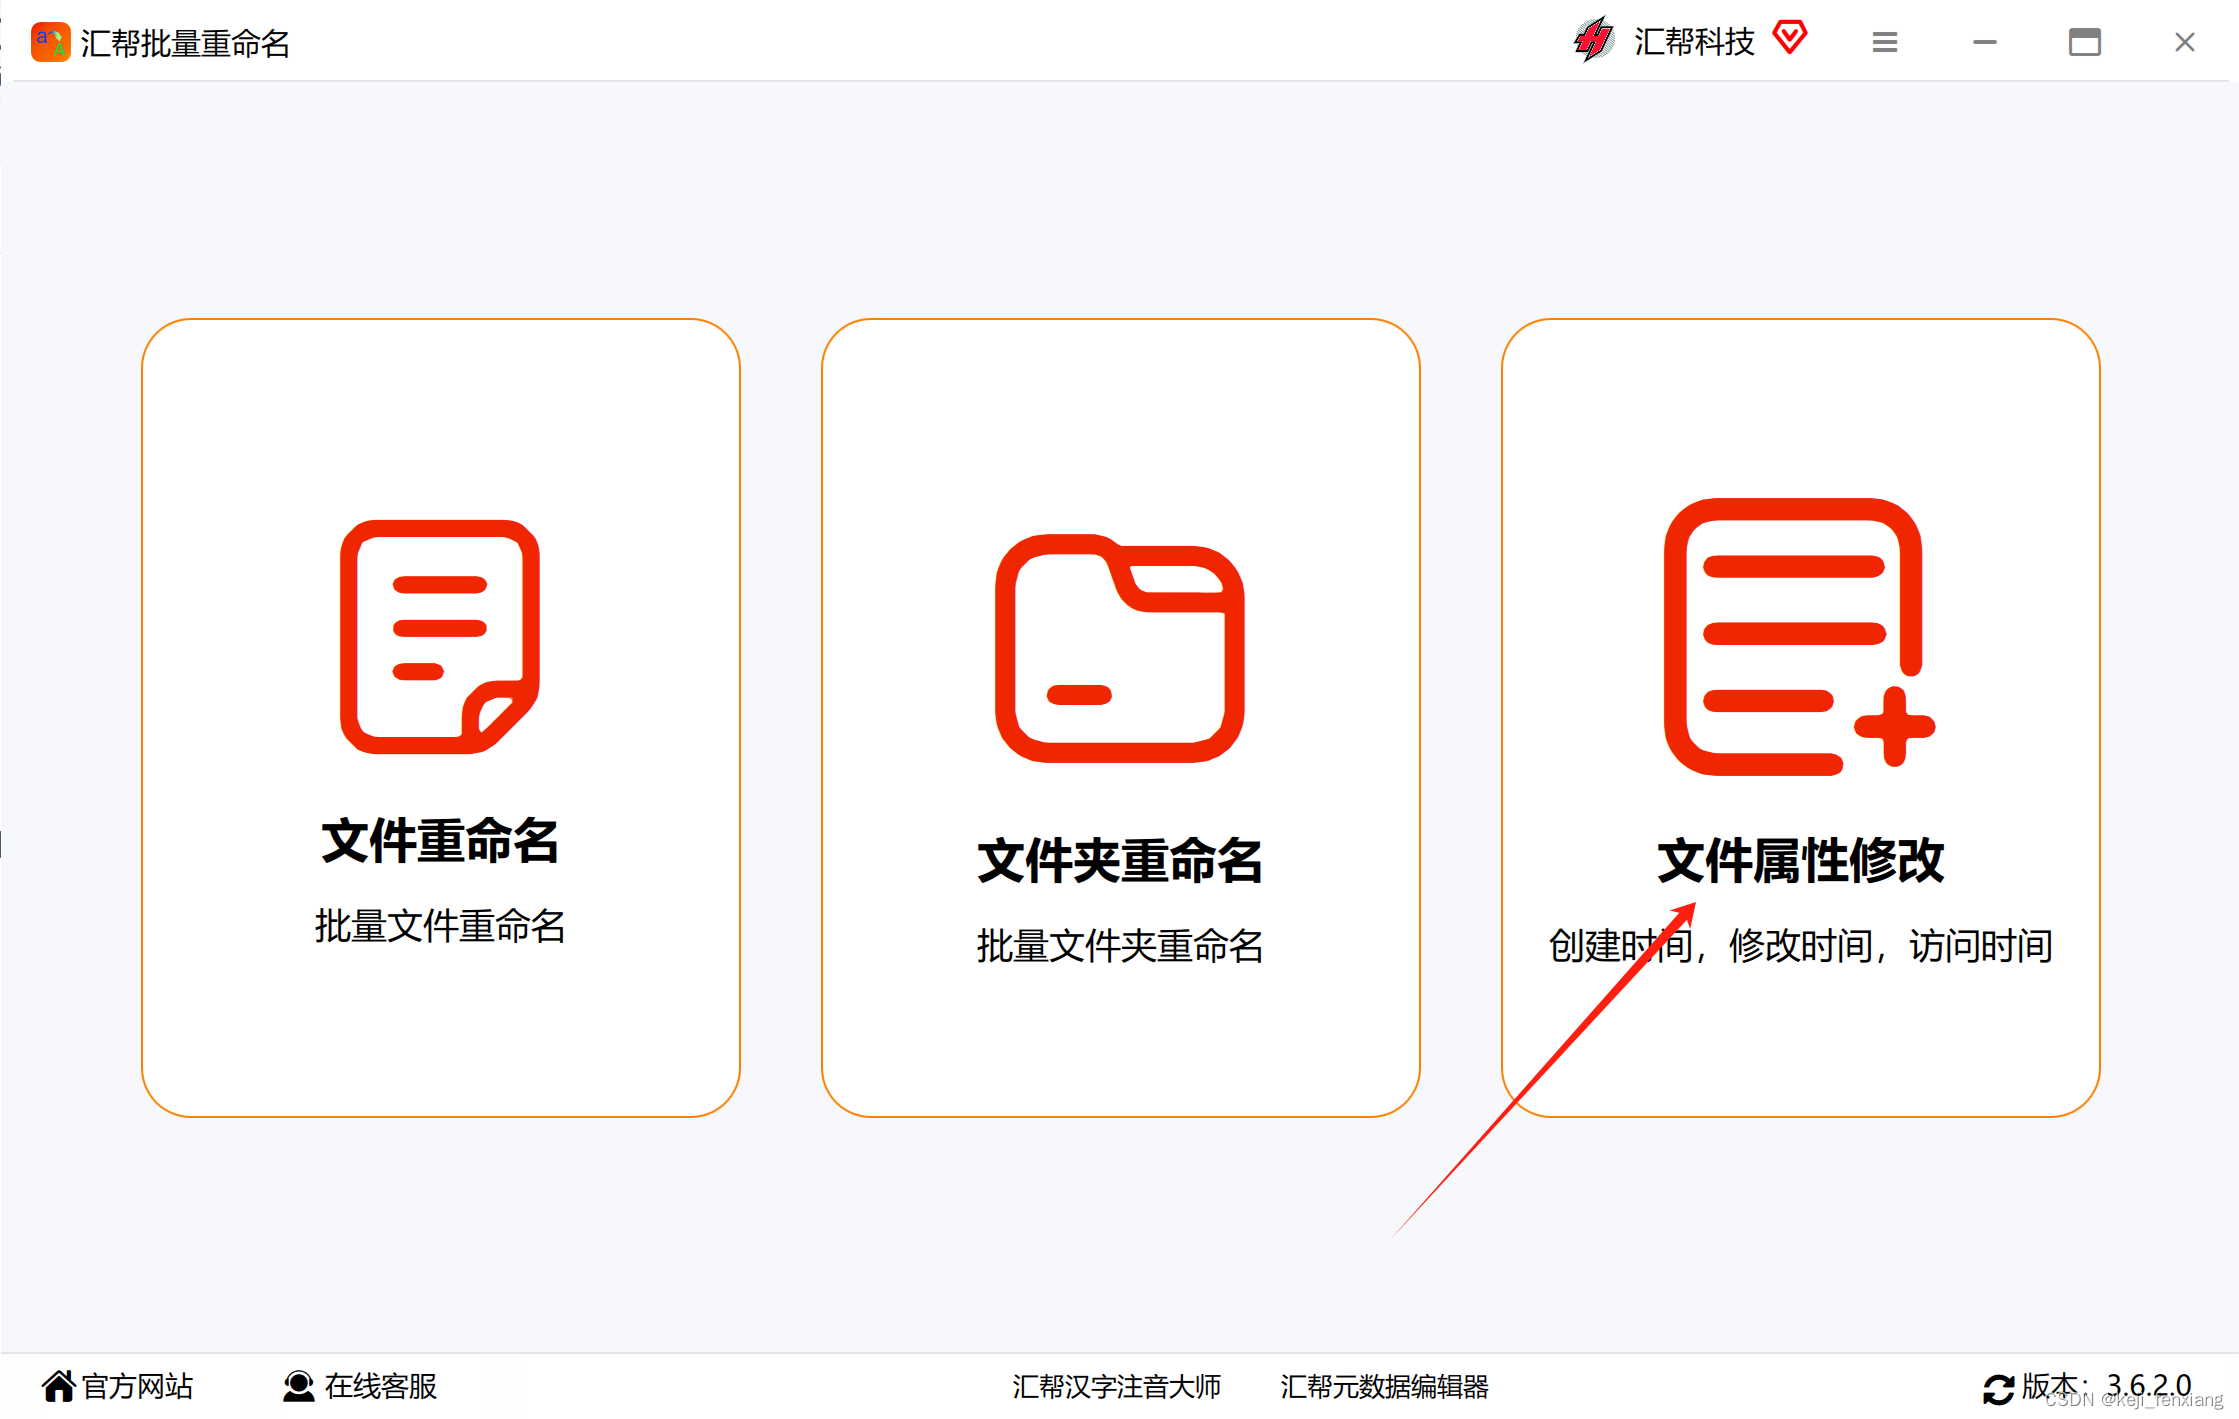Screen dimensions: 2239x1419
Task: Open the 文件重命名 document icon
Action: click(x=440, y=636)
